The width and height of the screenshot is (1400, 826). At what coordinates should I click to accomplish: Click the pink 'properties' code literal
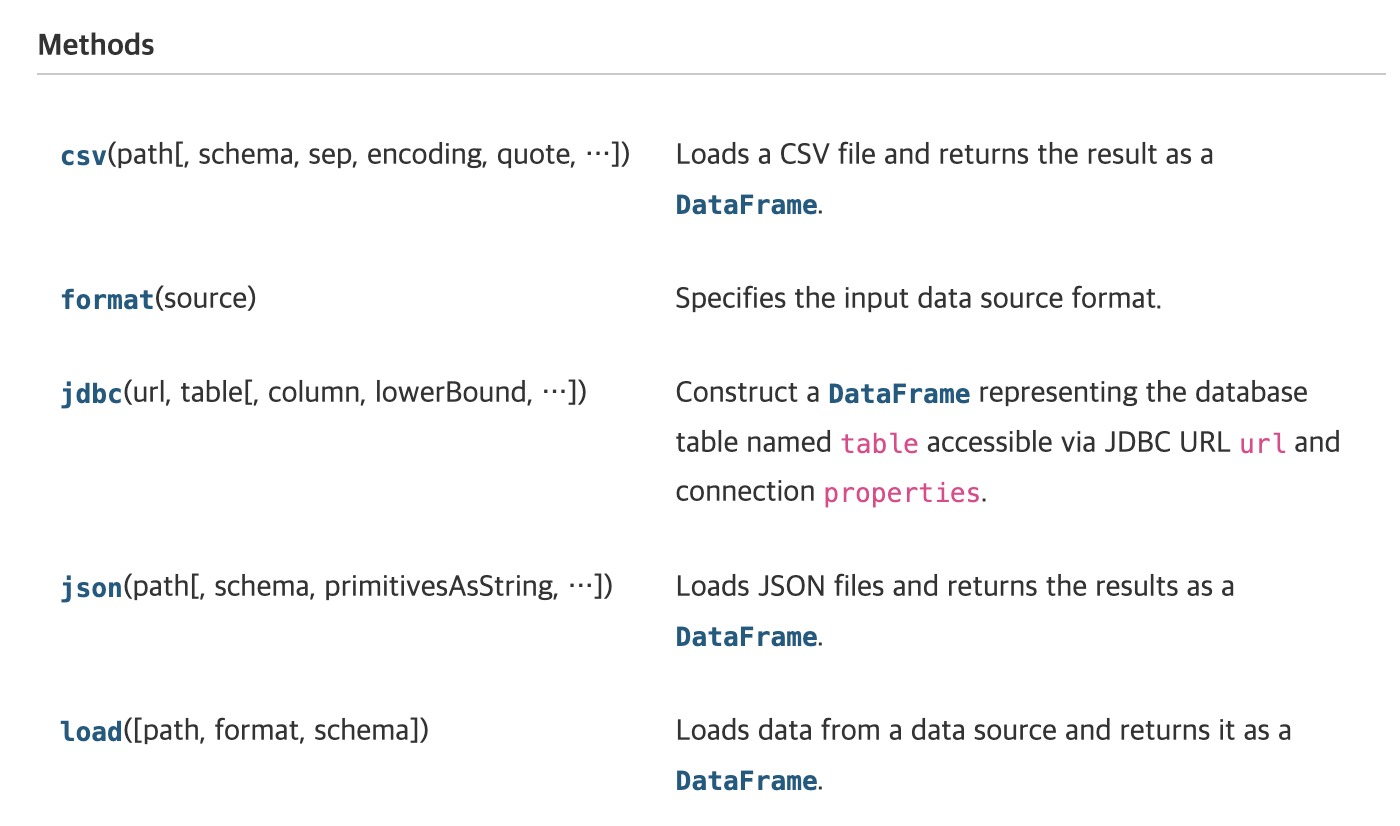pos(901,493)
